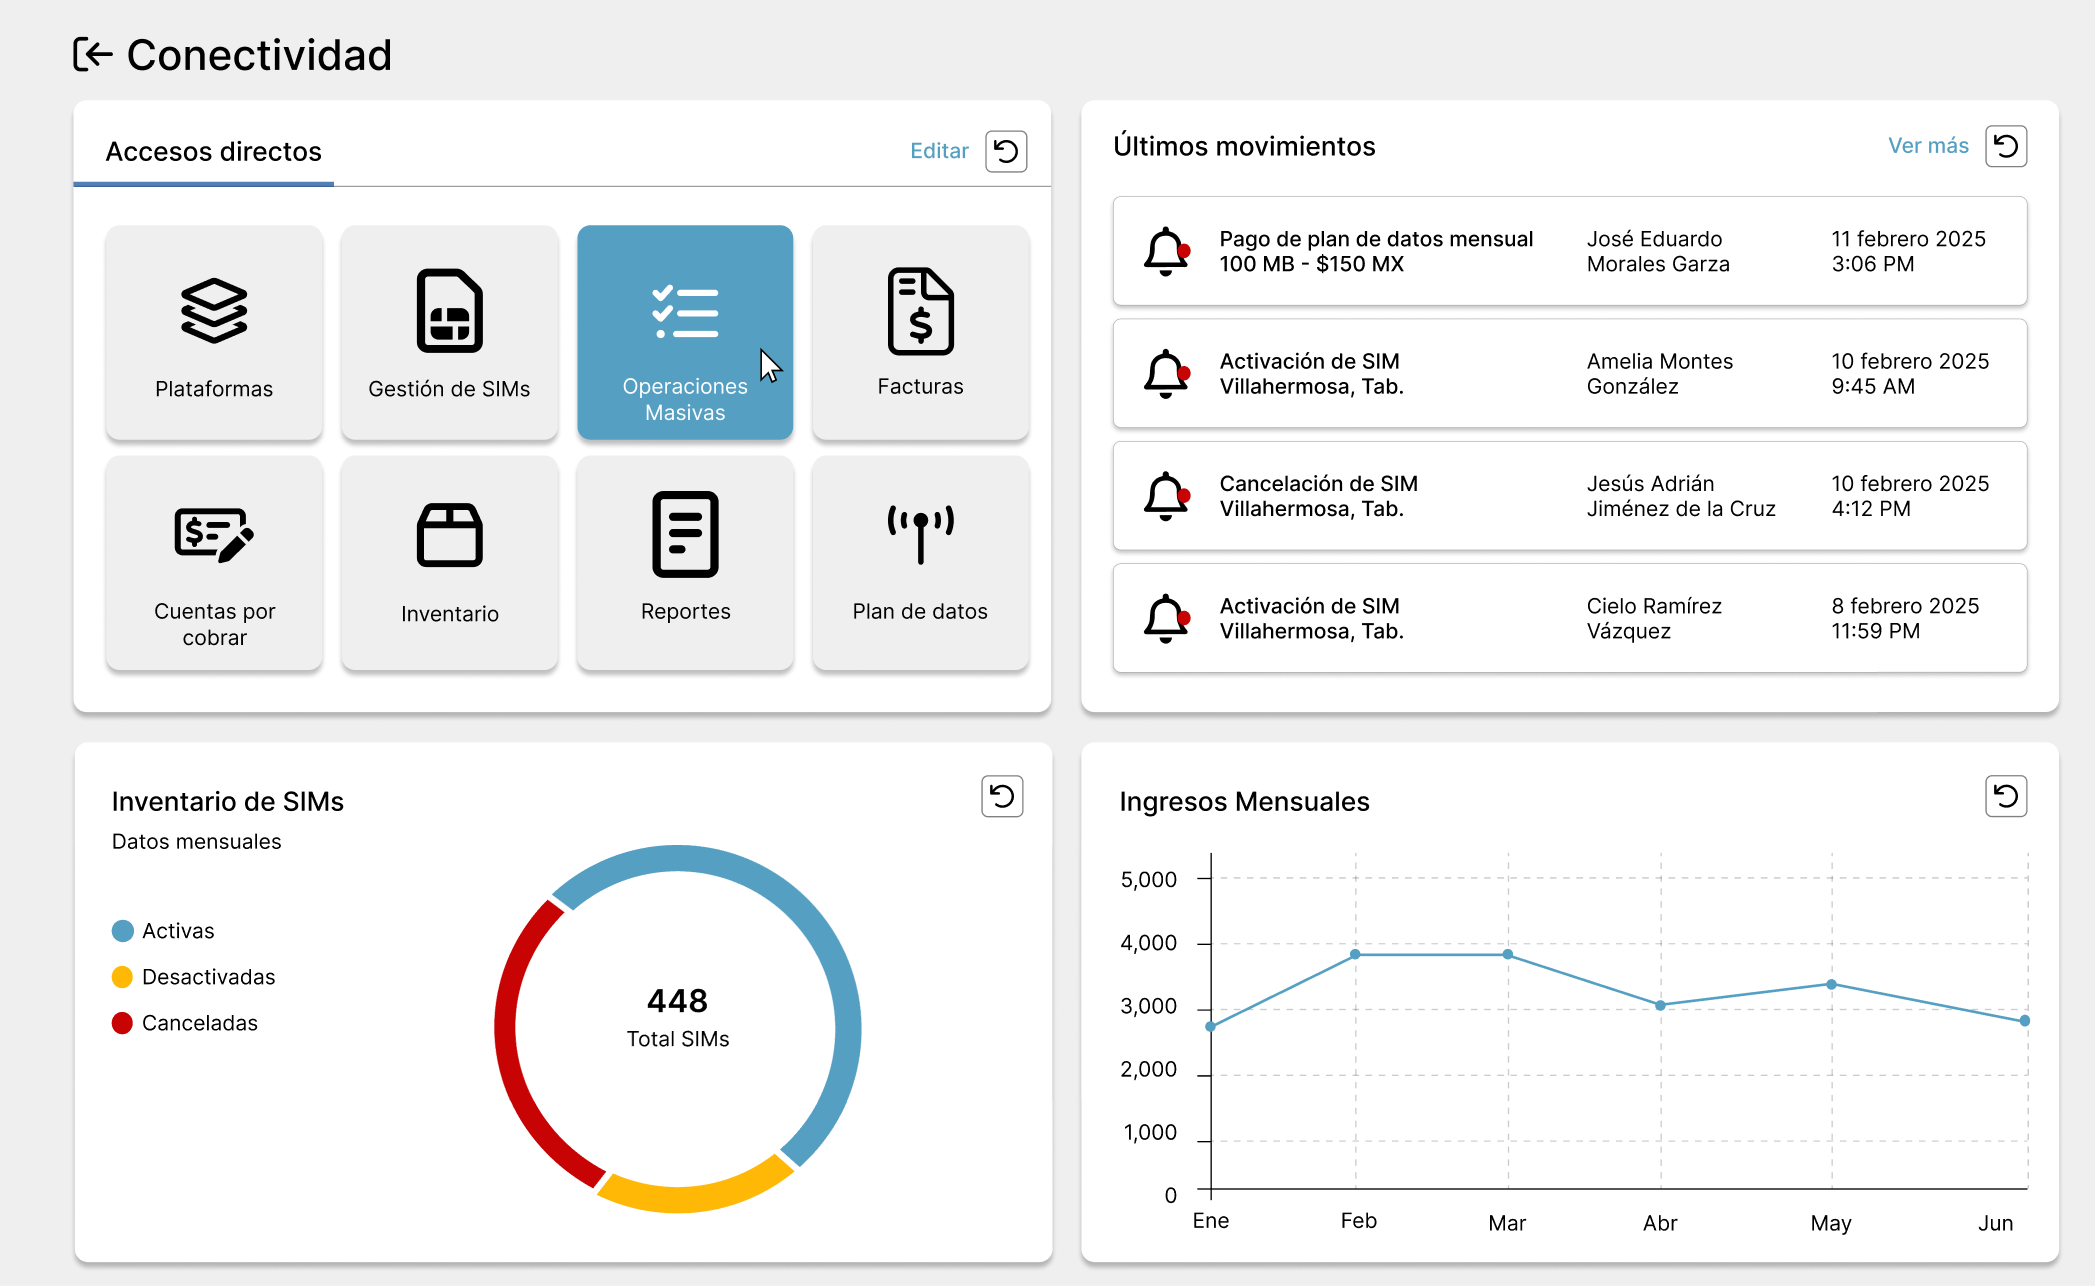Open Operaciones Masivas shortcut
Image resolution: width=2095 pixels, height=1286 pixels.
[685, 332]
